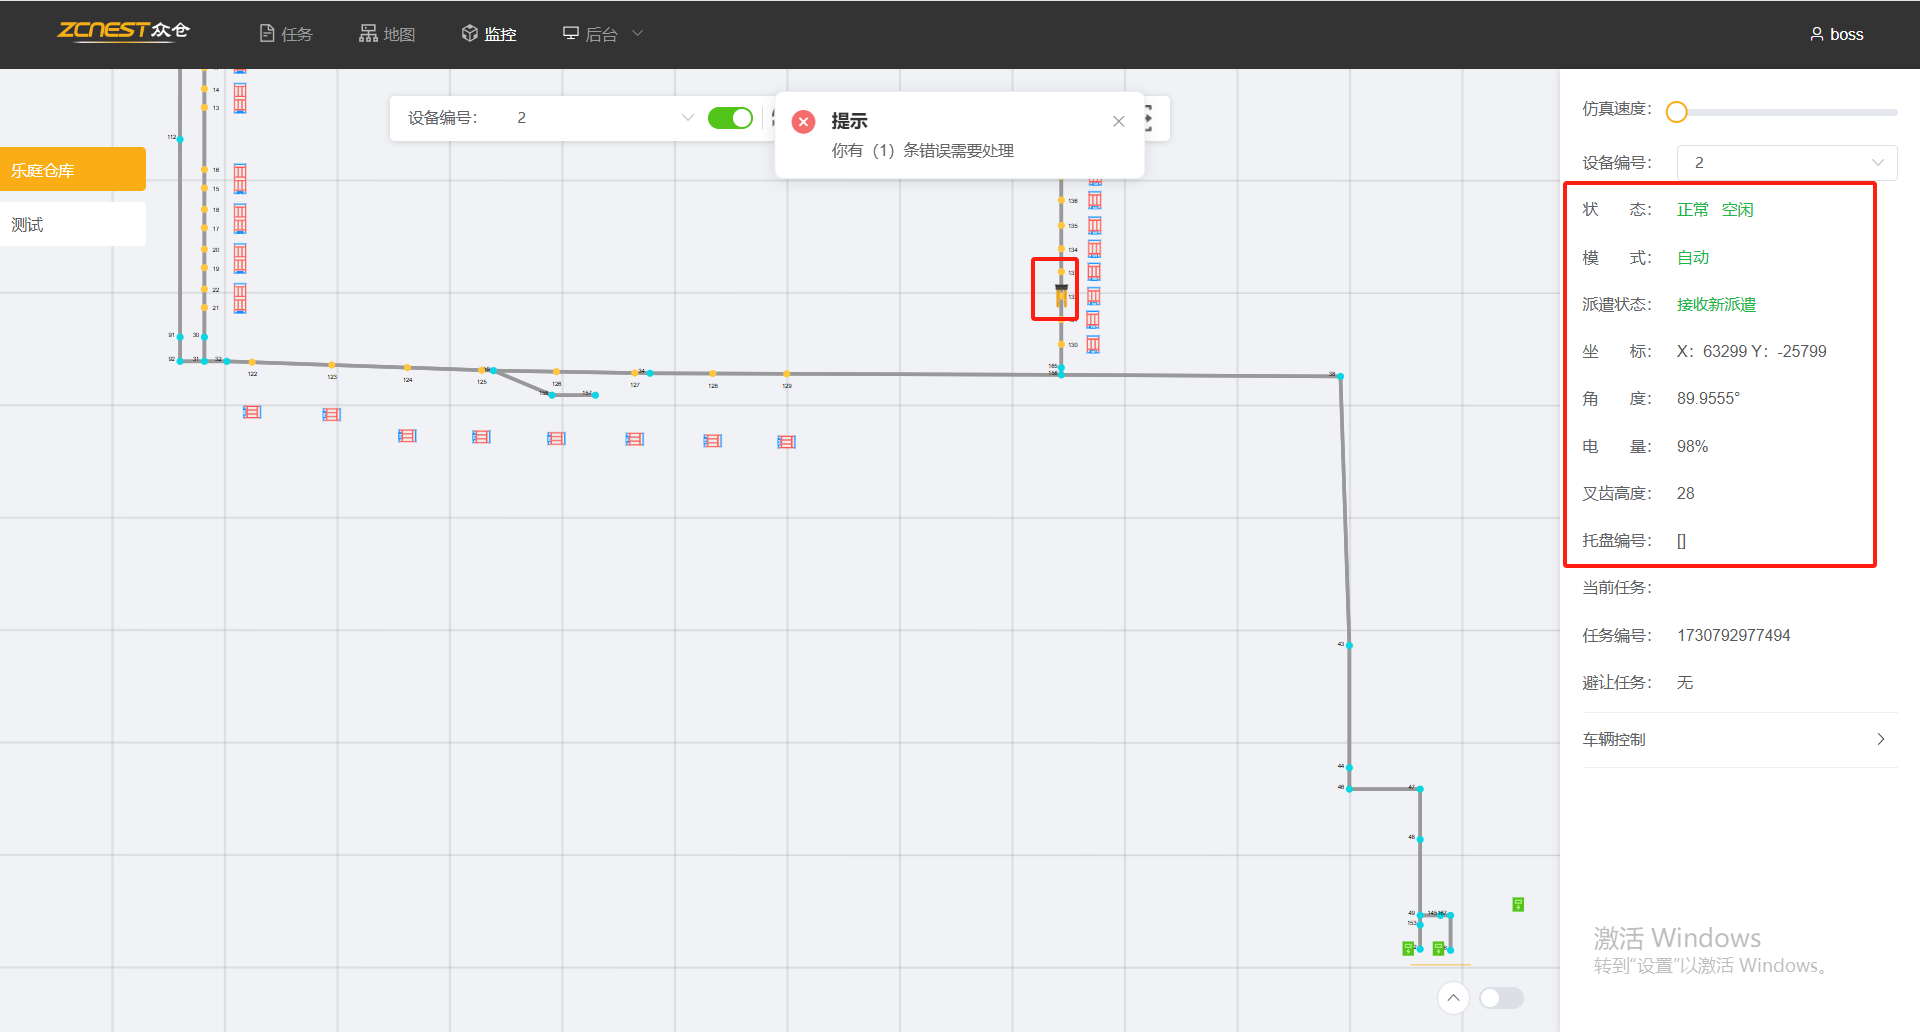Screen dimensions: 1920x1032
Task: Click the round scroll-up arrow button
Action: point(1453,998)
